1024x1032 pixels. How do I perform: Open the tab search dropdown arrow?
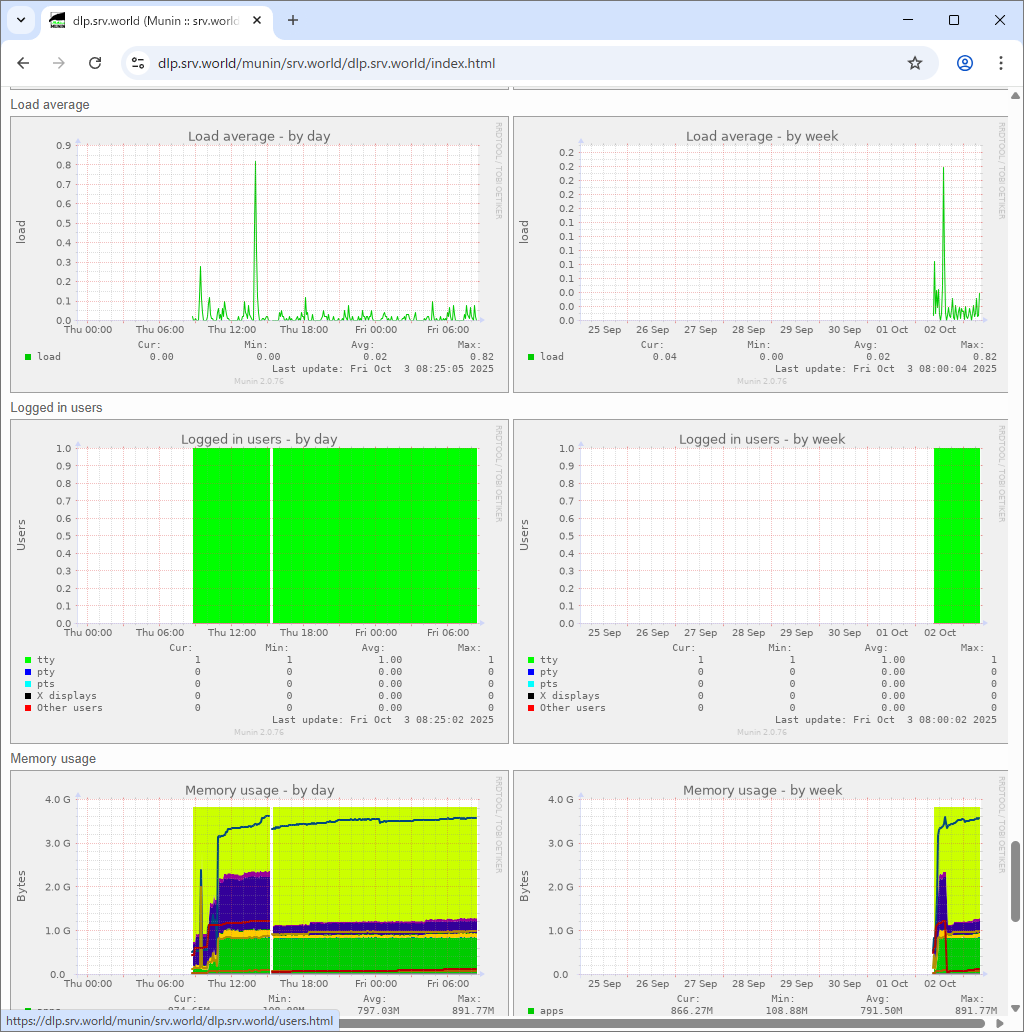point(20,20)
